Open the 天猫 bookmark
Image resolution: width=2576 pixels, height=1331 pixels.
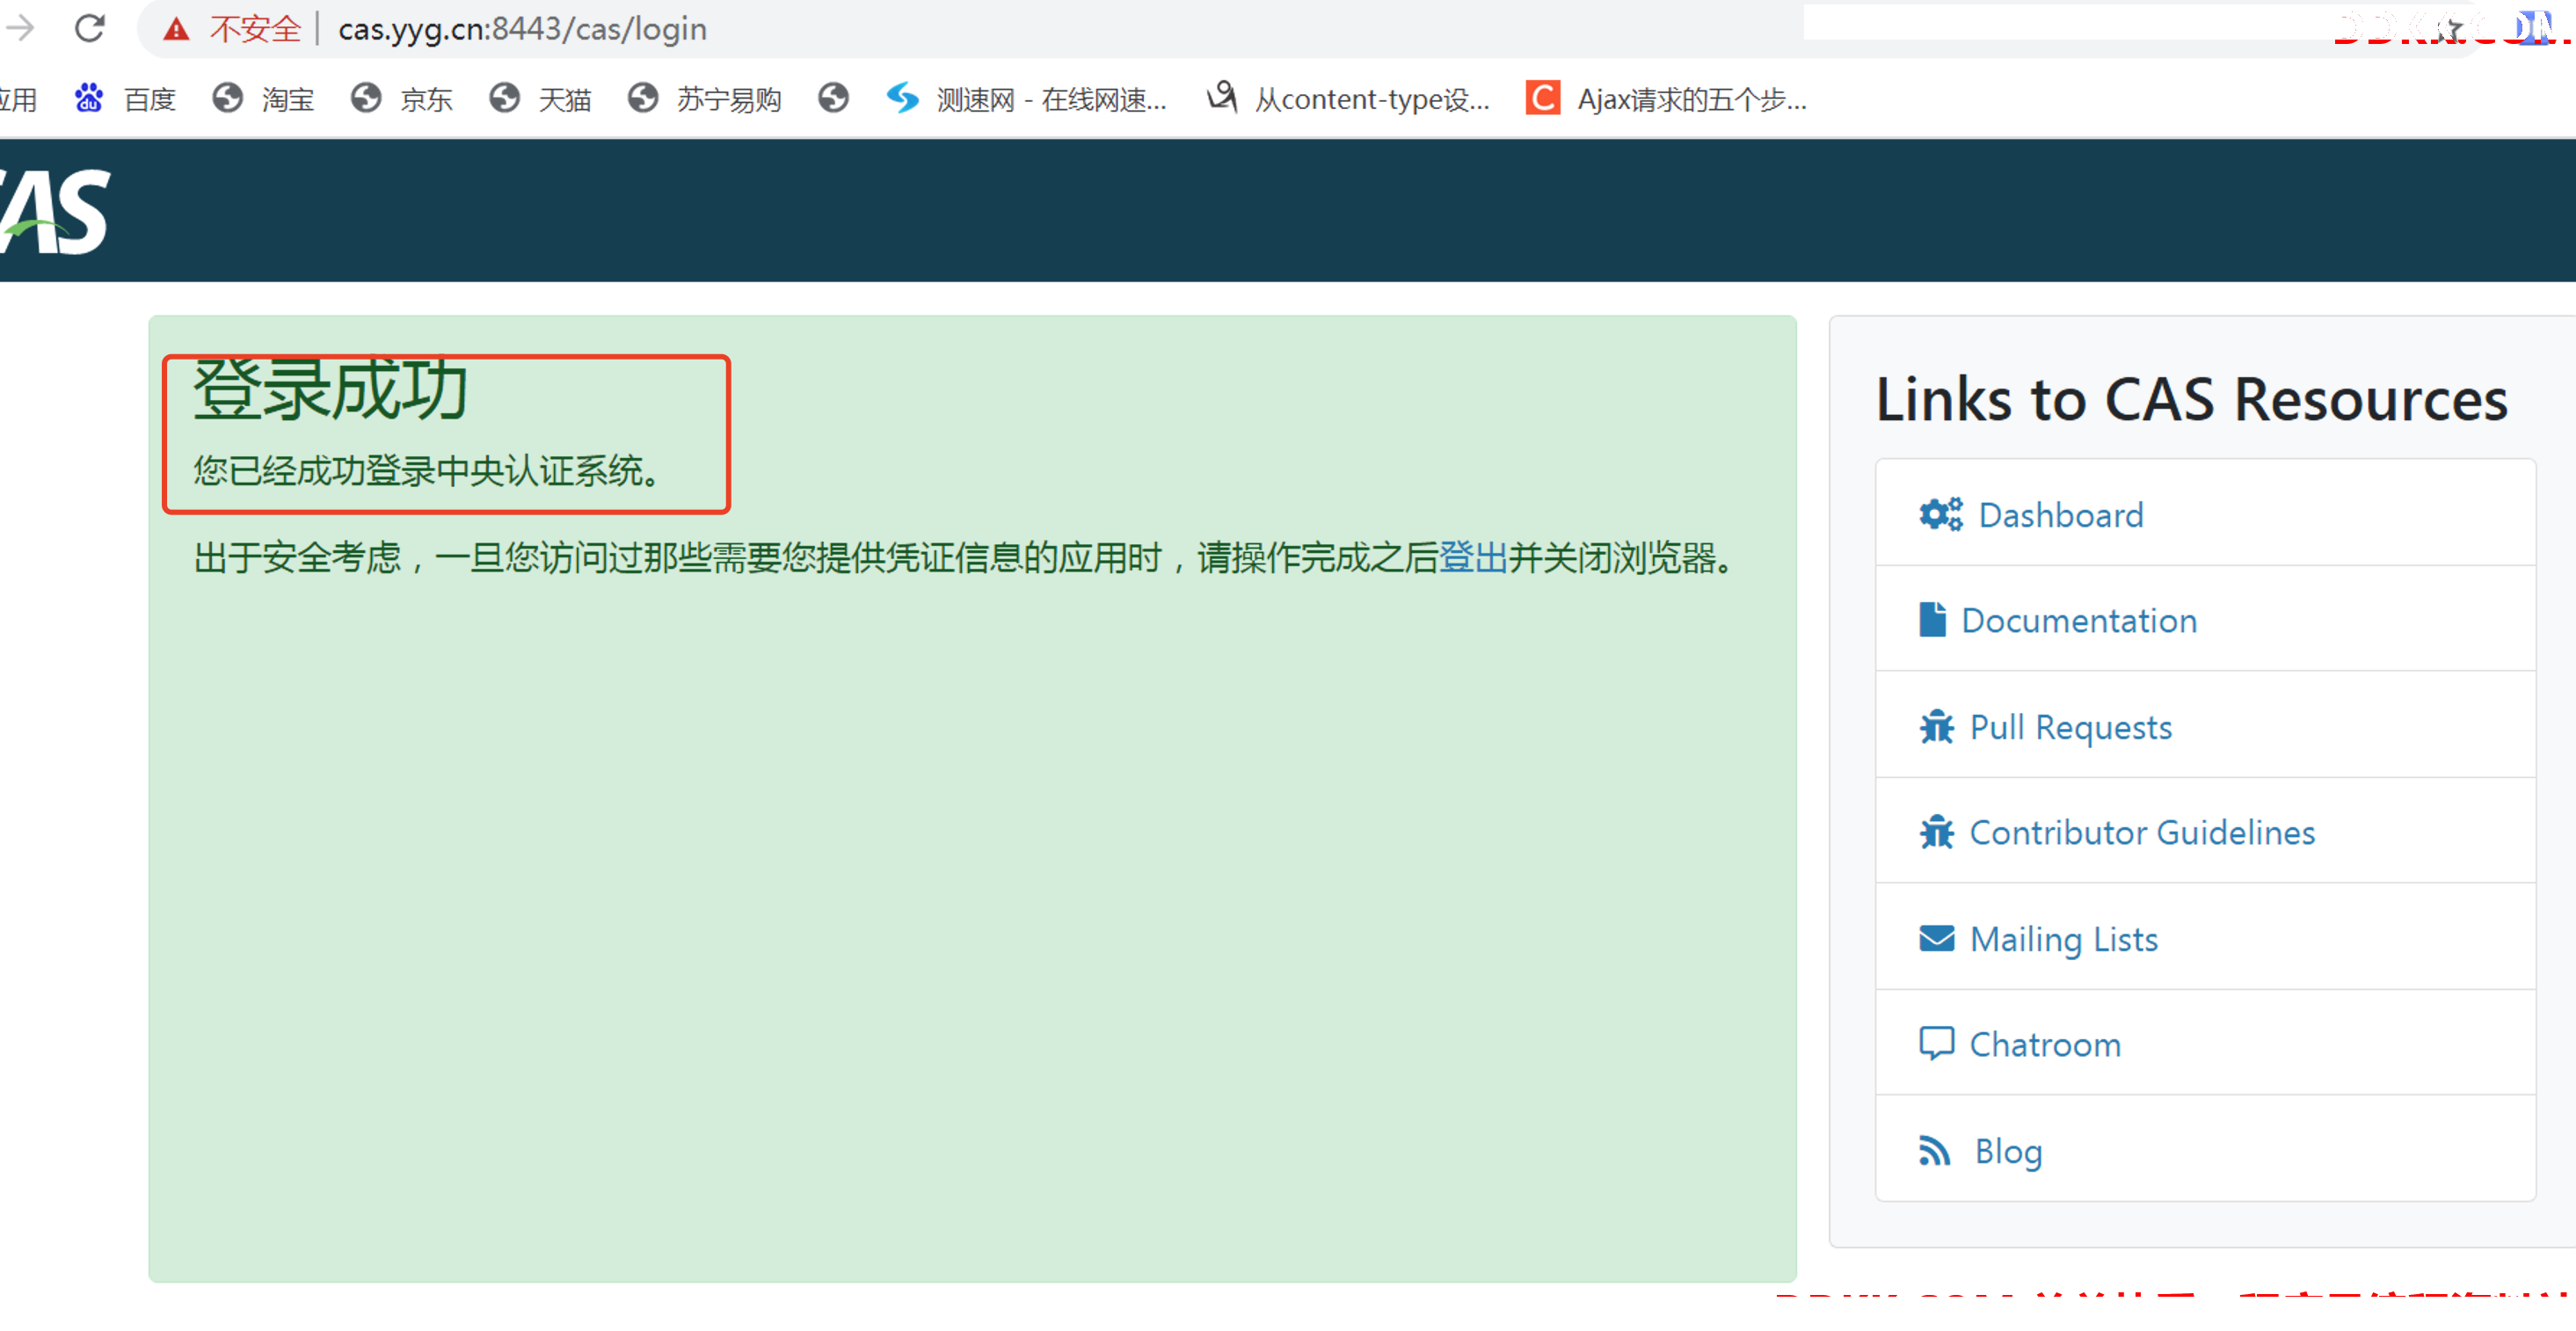[565, 99]
